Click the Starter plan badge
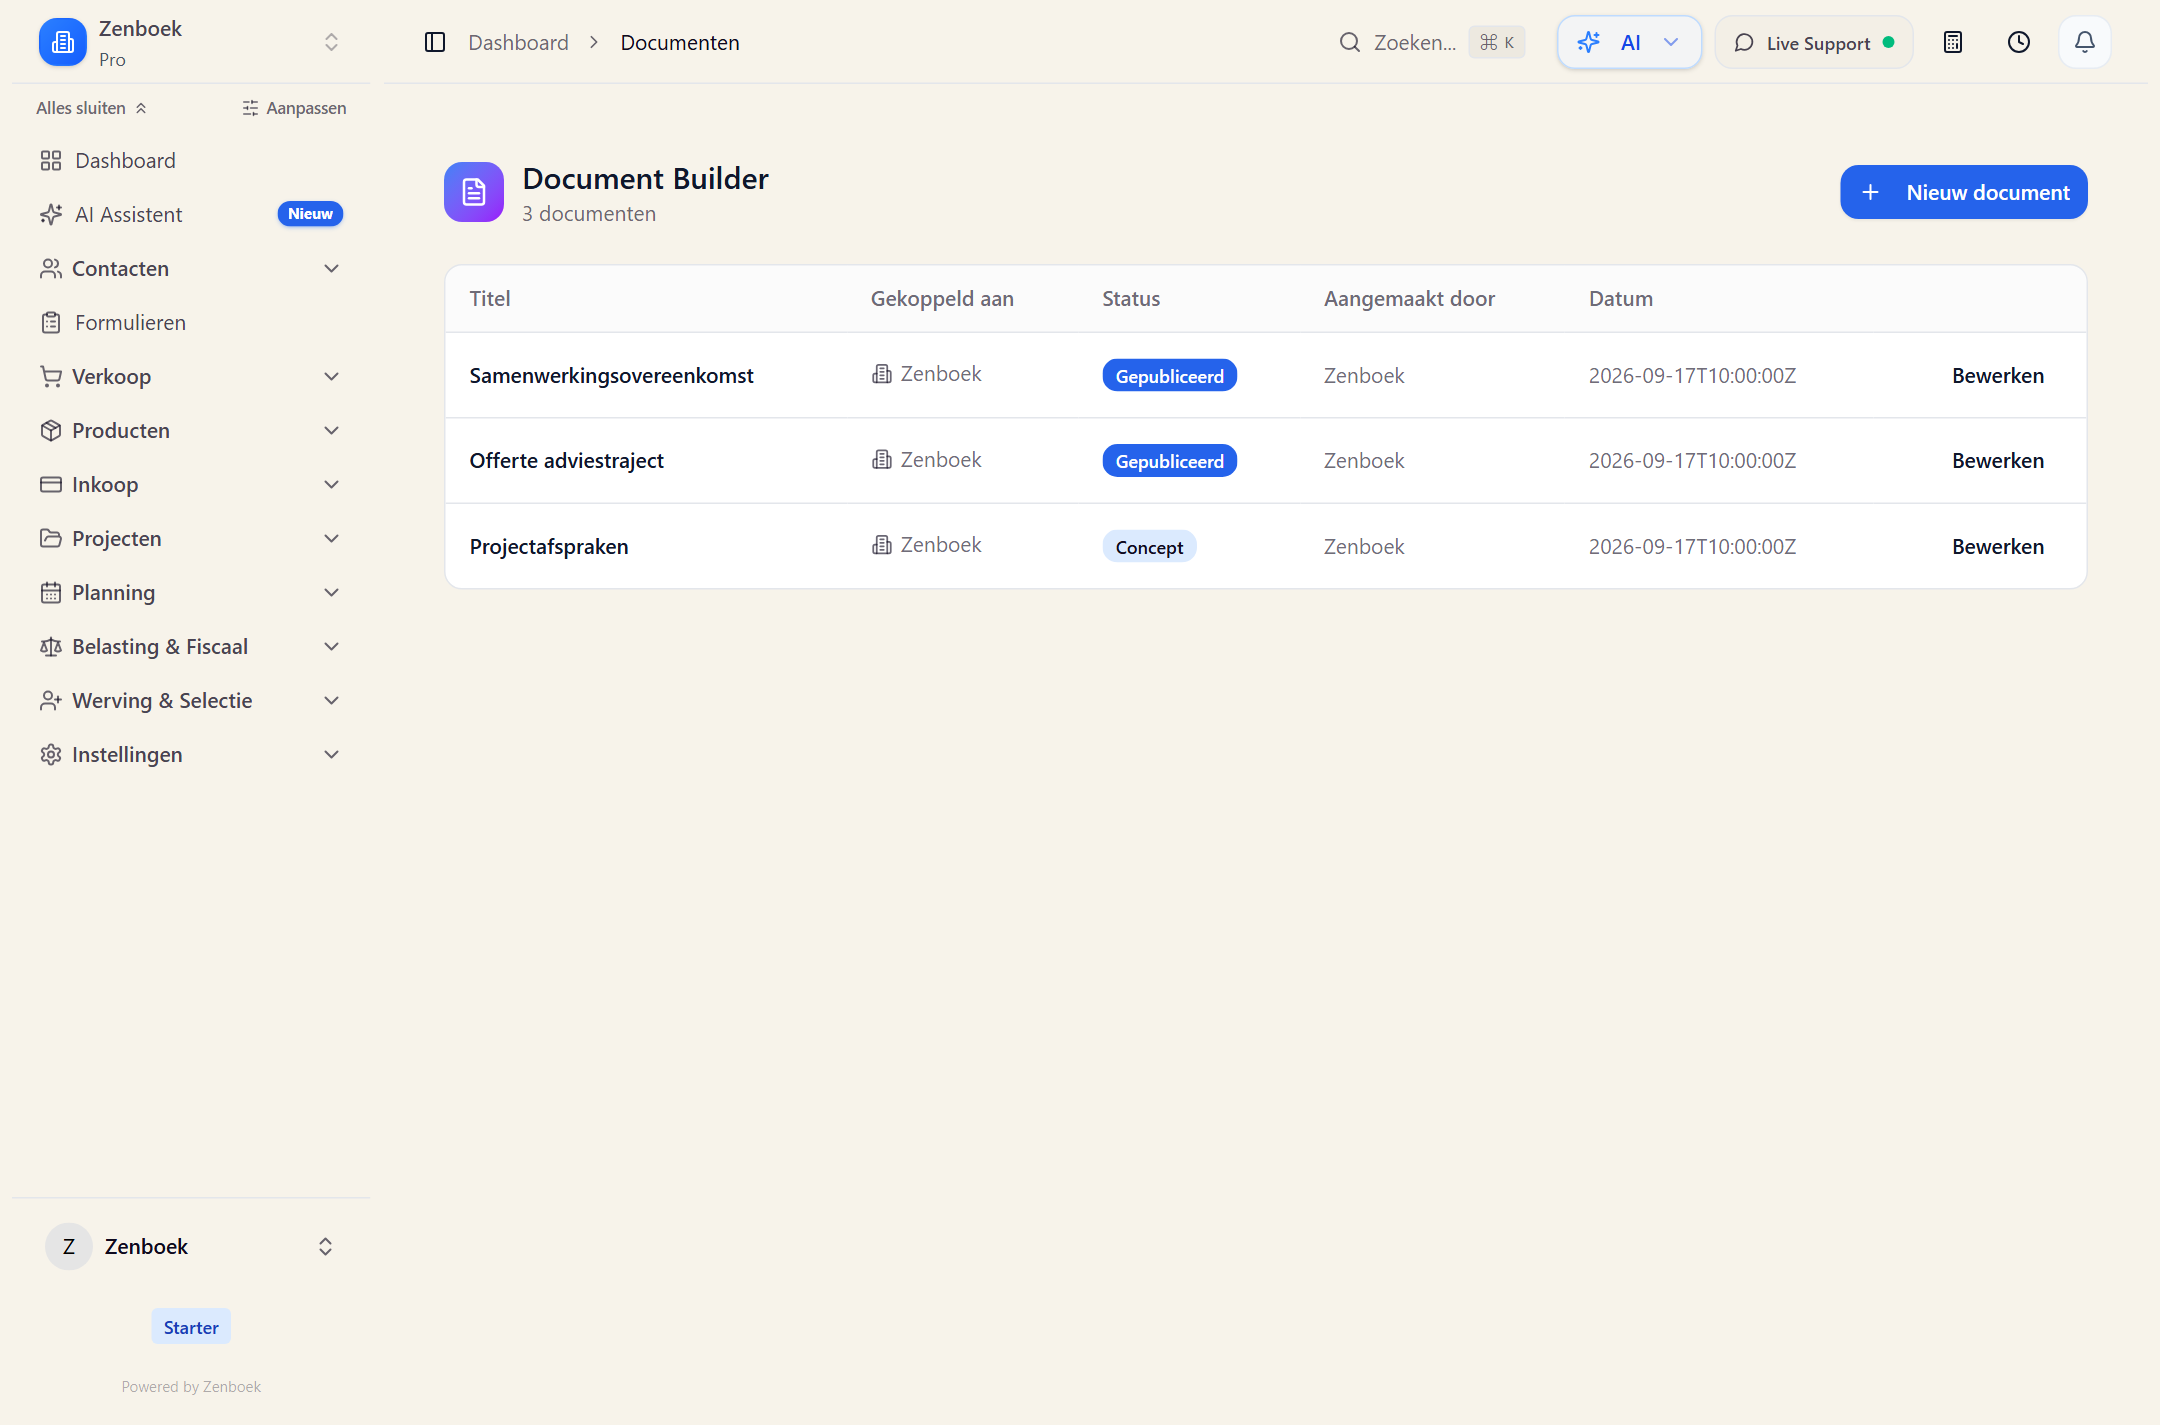Image resolution: width=2160 pixels, height=1425 pixels. point(191,1327)
